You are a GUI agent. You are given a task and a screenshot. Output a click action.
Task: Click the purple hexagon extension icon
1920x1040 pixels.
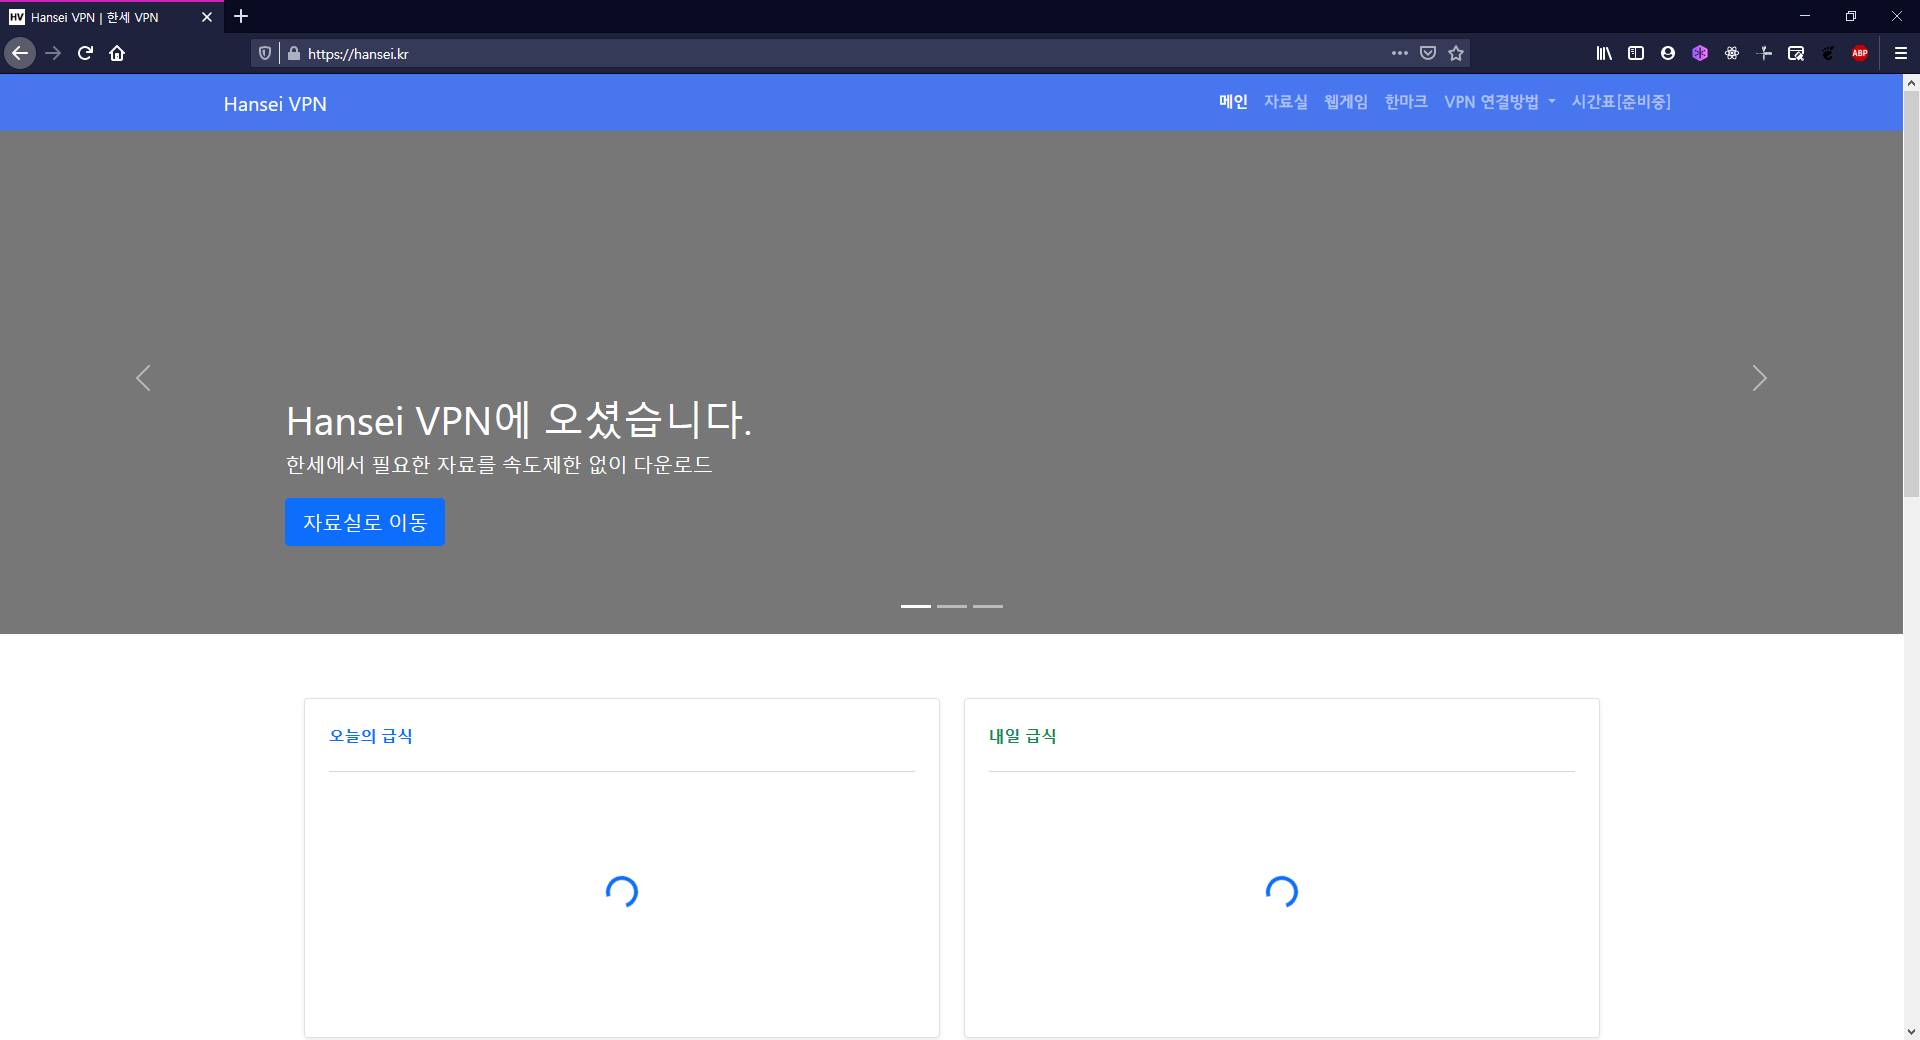point(1700,53)
